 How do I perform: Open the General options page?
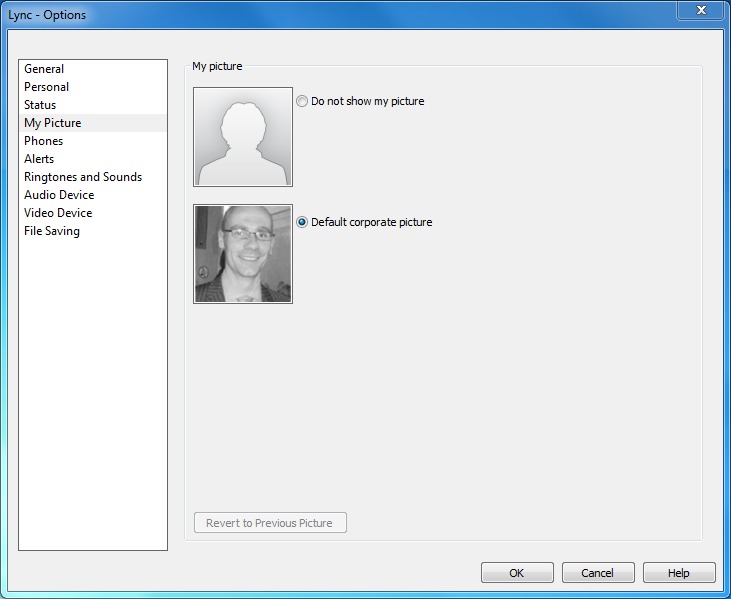93,69
